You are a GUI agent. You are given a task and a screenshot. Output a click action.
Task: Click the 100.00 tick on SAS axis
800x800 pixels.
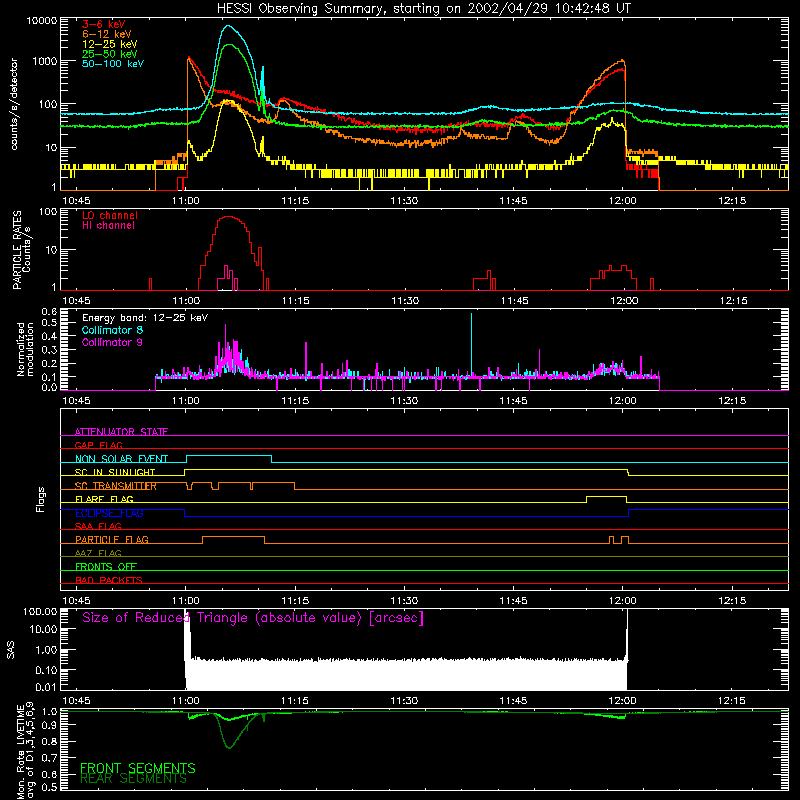pyautogui.click(x=40, y=611)
